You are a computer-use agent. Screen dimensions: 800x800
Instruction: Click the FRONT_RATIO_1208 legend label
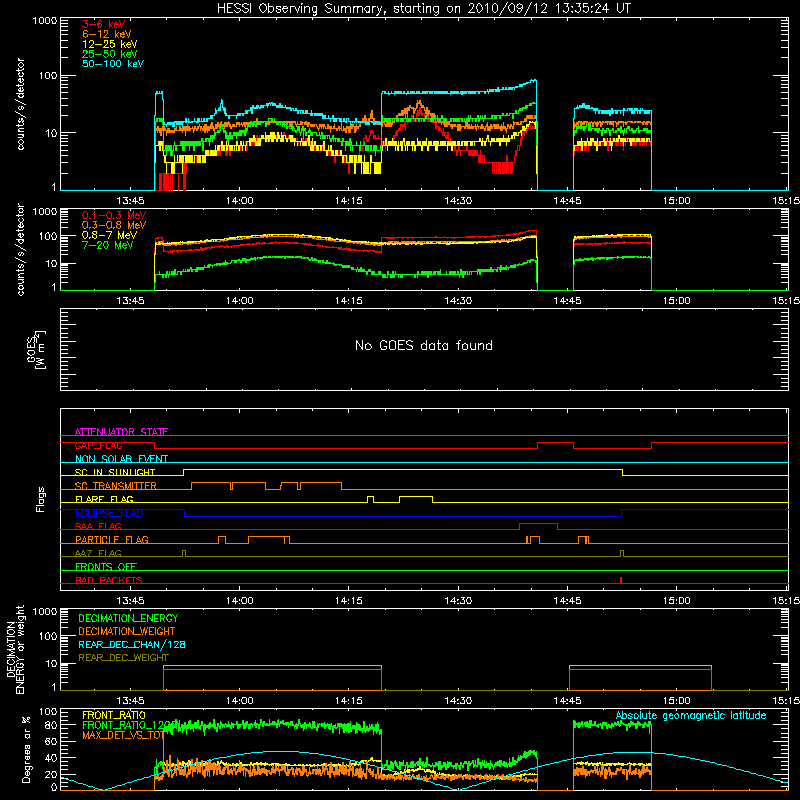coord(130,725)
